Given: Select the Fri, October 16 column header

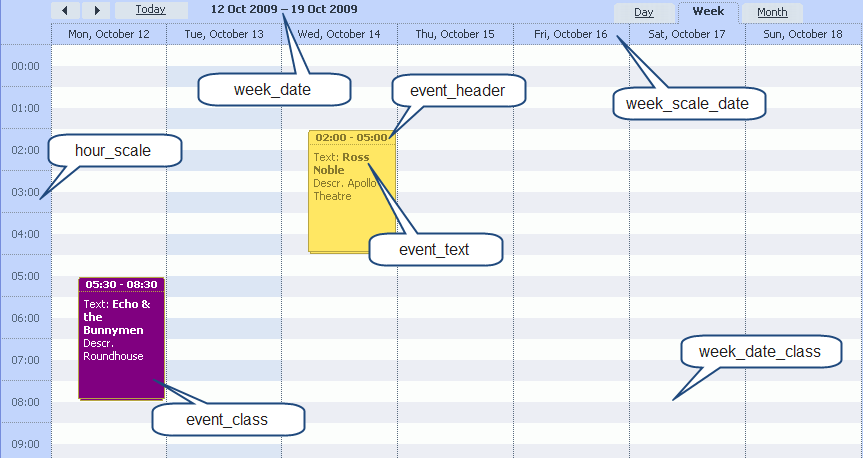Looking at the screenshot, I should click(x=571, y=34).
